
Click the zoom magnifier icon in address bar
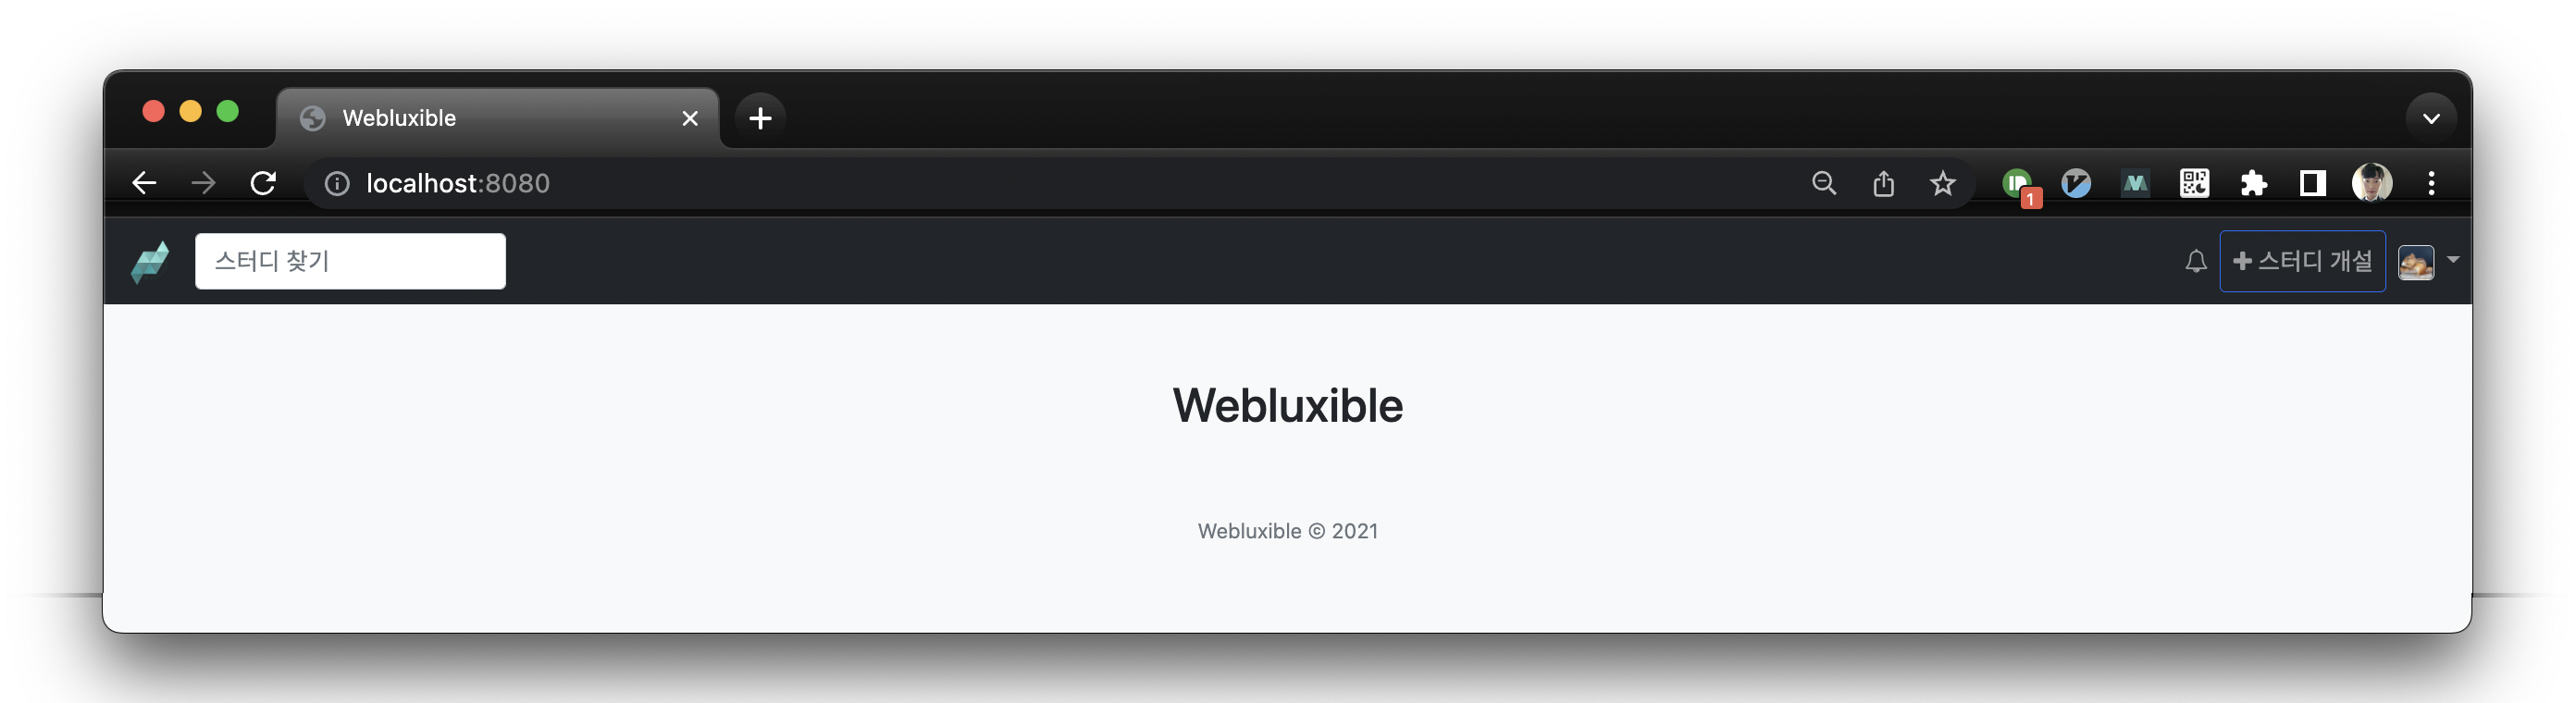pos(1824,183)
